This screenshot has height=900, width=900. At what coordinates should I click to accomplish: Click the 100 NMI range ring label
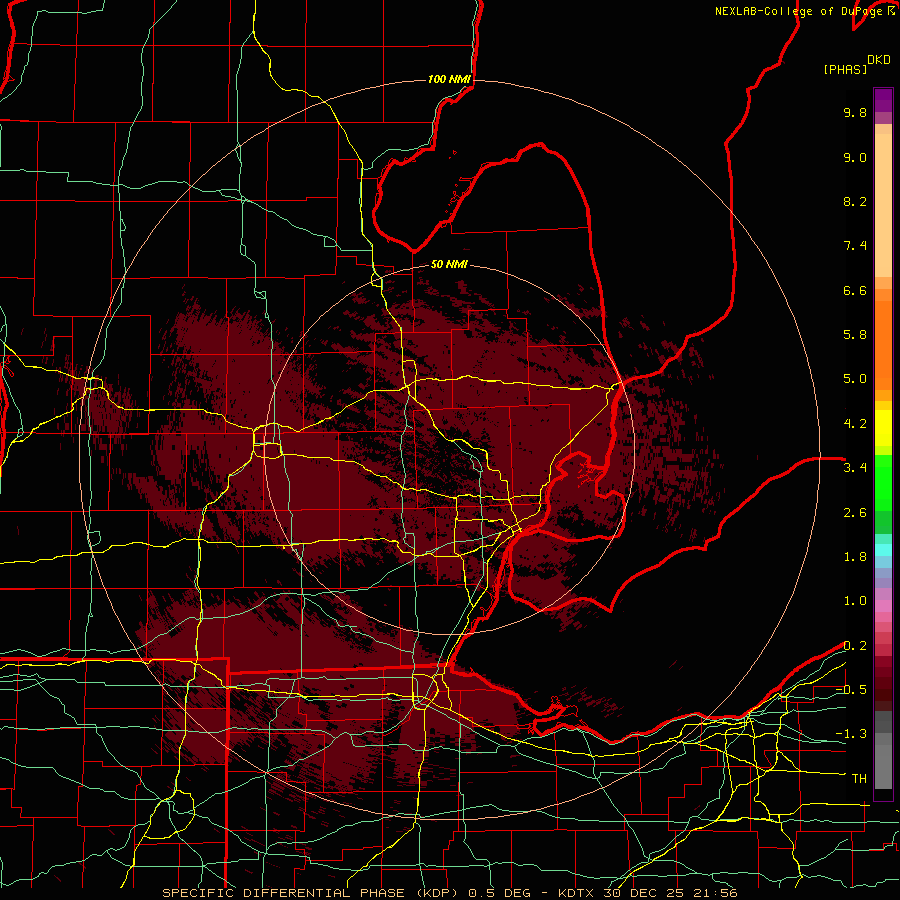(449, 79)
